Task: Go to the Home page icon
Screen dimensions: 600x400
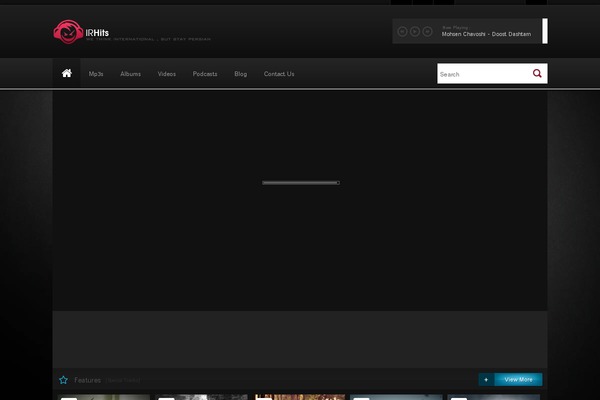Action: [67, 73]
